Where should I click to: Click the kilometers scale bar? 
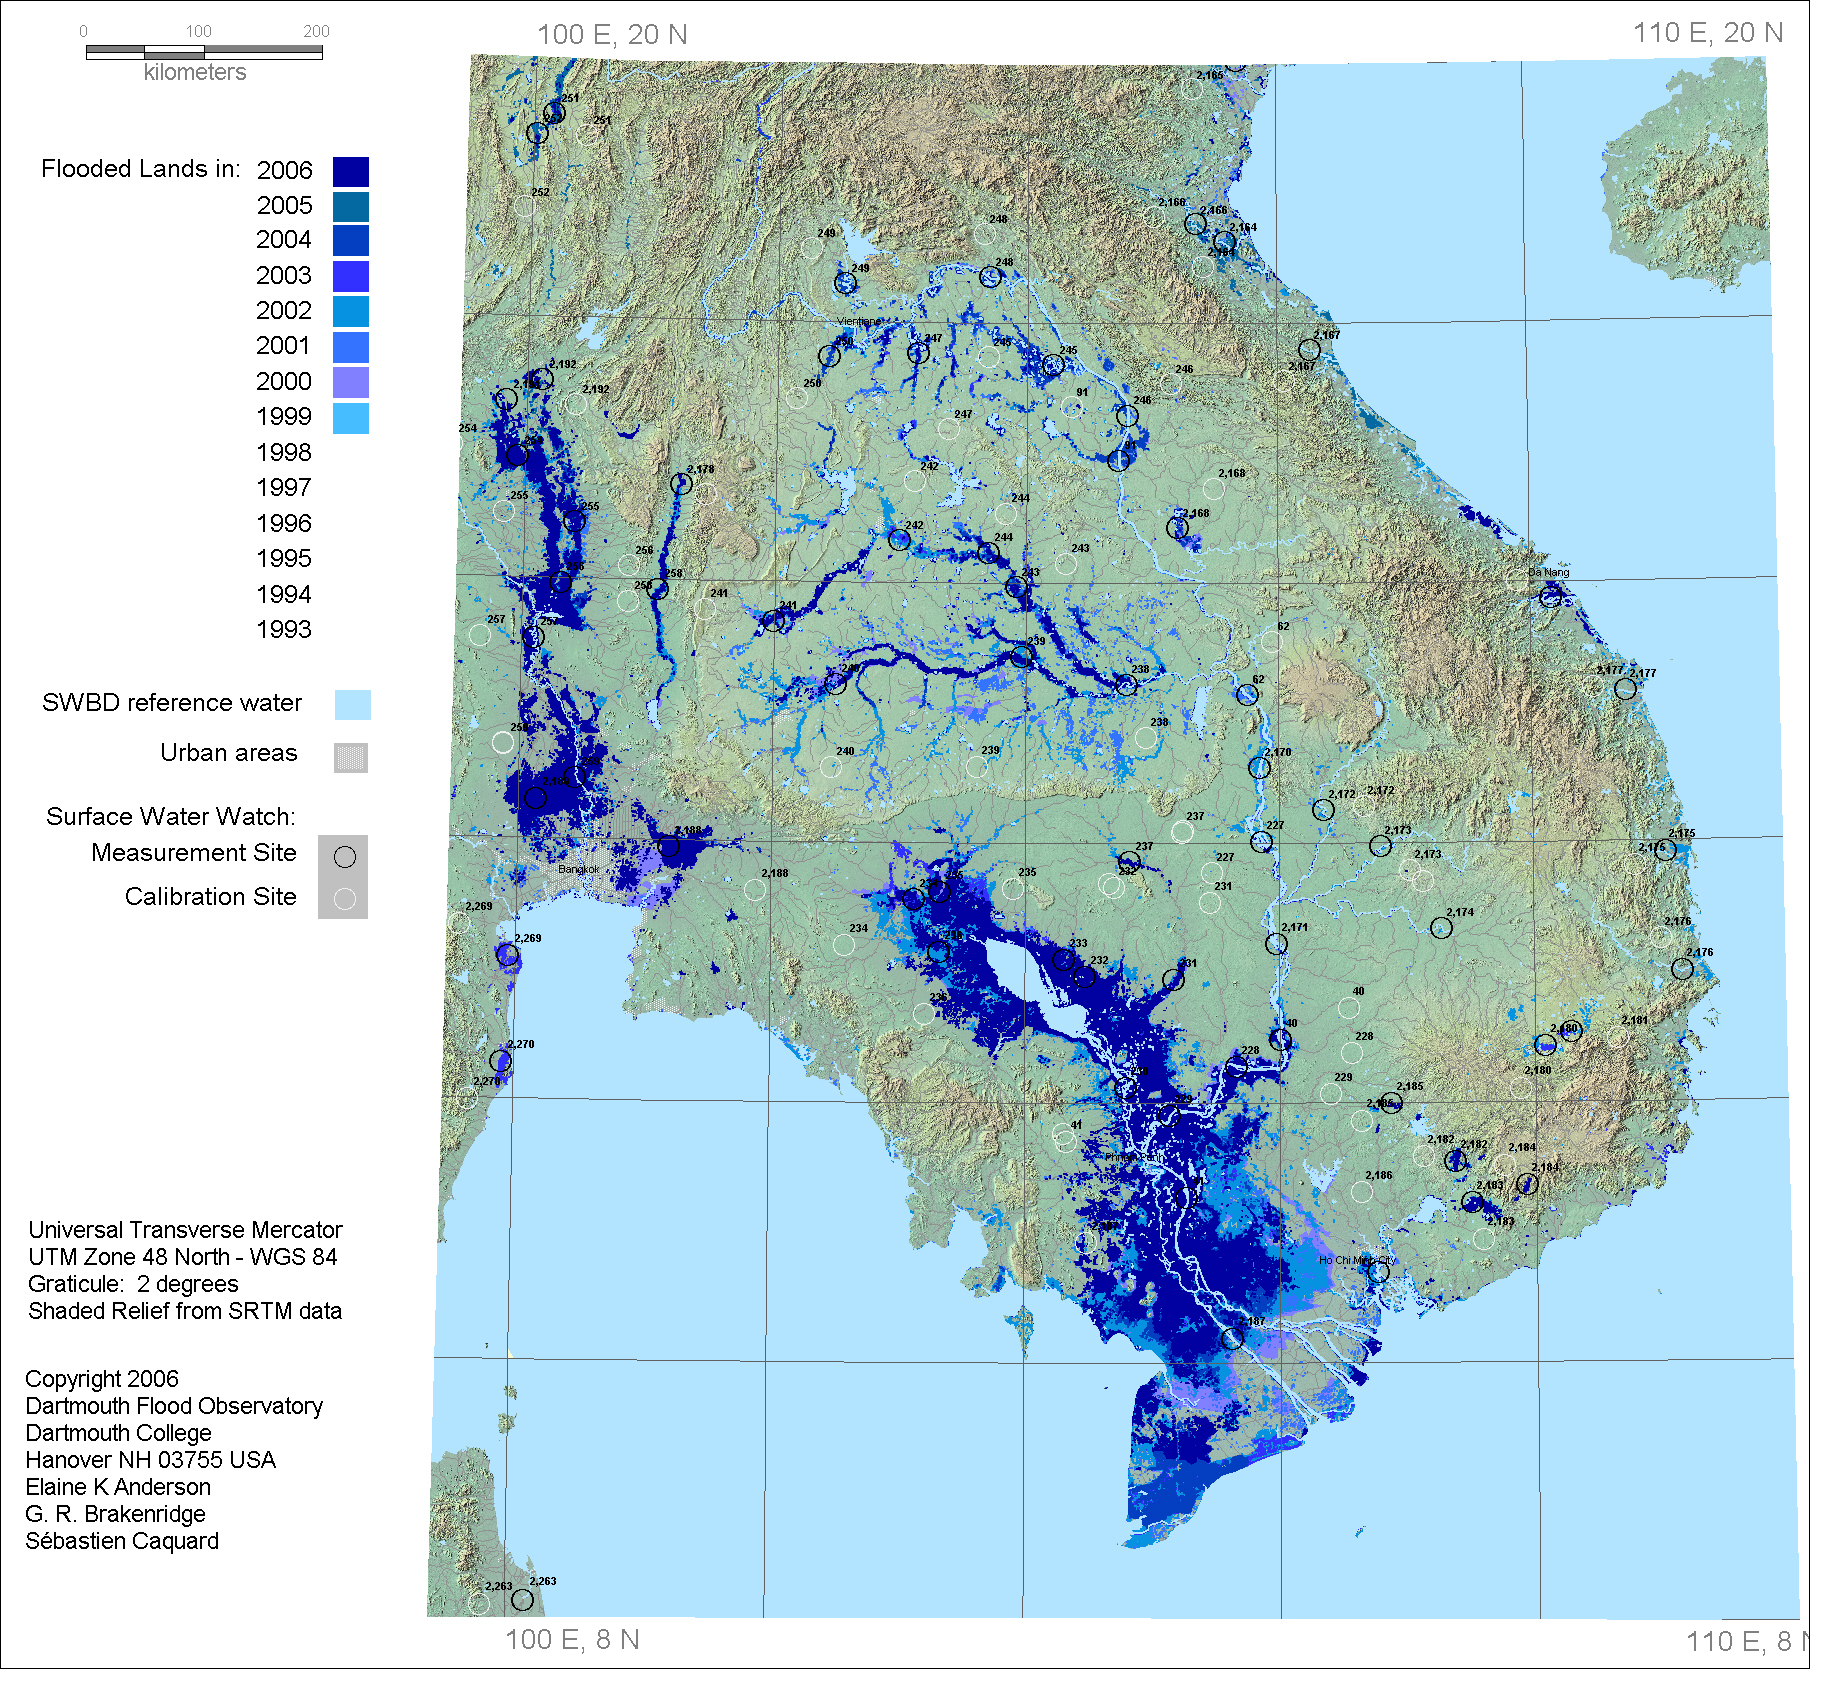204,52
